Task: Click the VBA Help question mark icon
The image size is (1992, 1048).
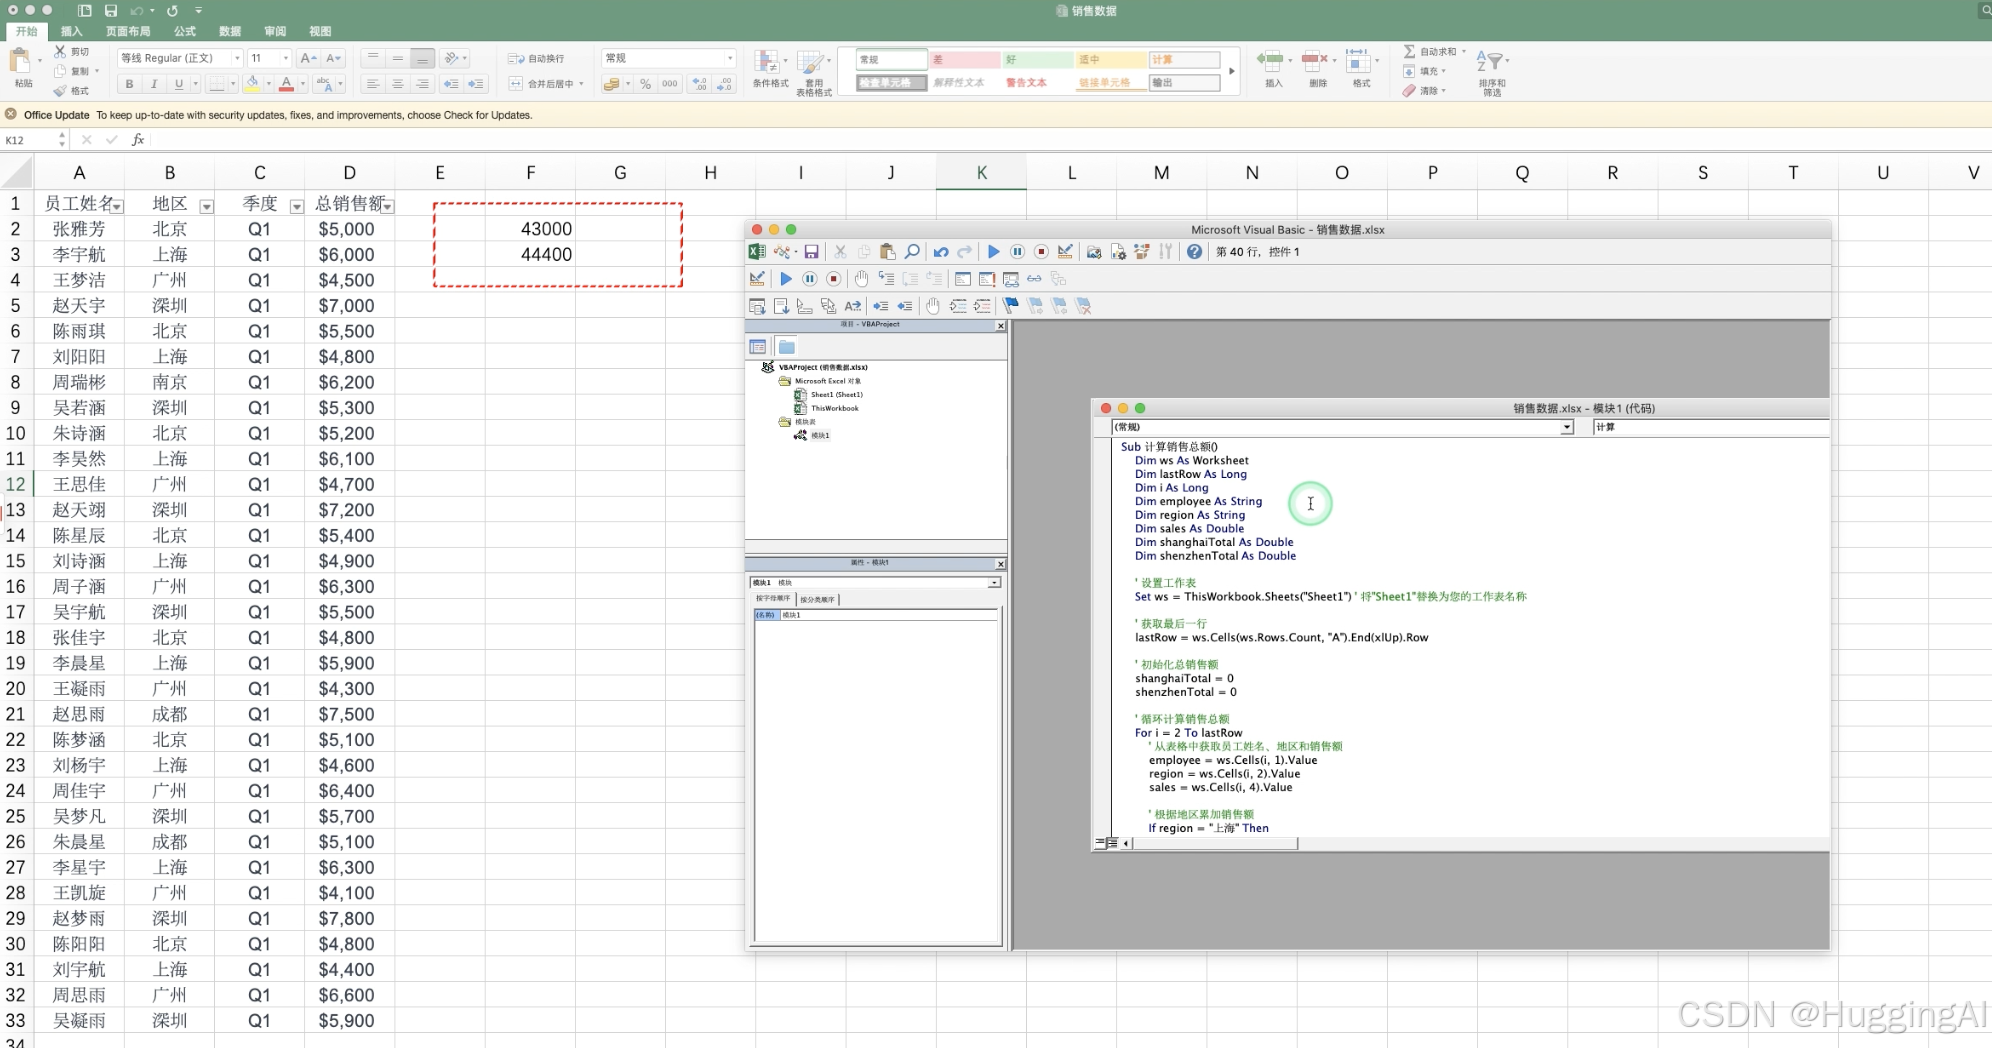Action: click(x=1194, y=252)
